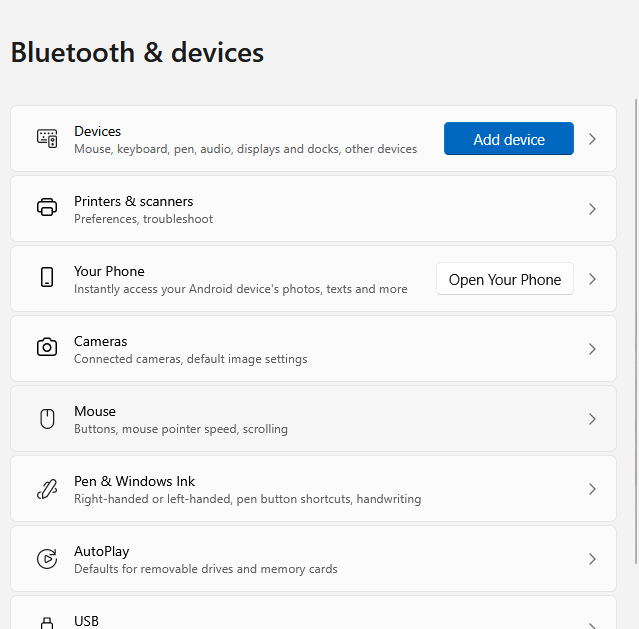Click the Your Phone smartphone icon
This screenshot has width=639, height=629.
coord(47,277)
